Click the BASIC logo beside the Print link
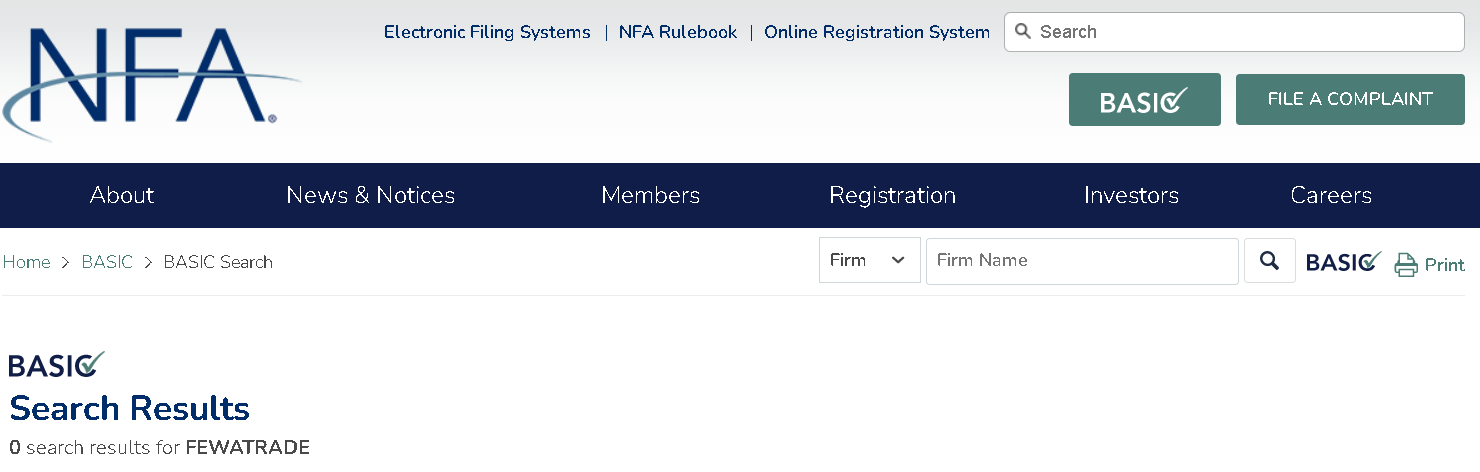The image size is (1480, 472). 1343,262
